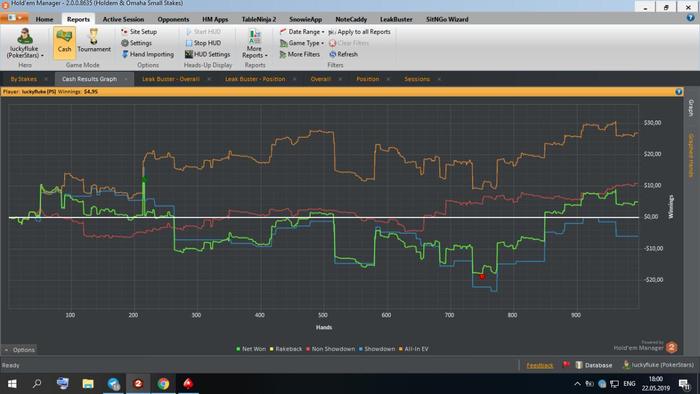Close the Sessions tab
Image resolution: width=700 pixels, height=394 pixels.
click(x=439, y=79)
